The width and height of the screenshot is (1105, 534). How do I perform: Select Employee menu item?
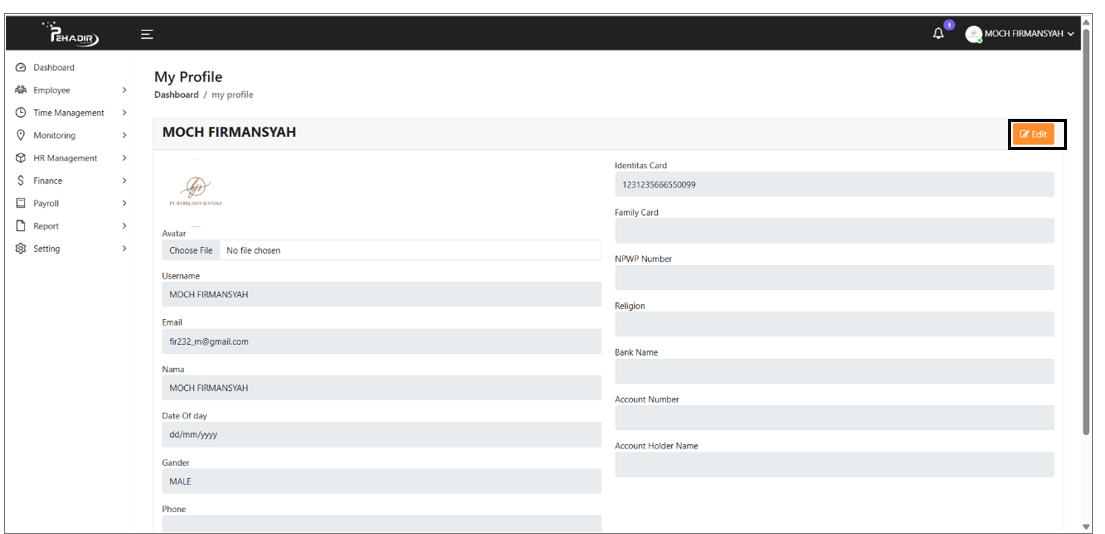(51, 90)
